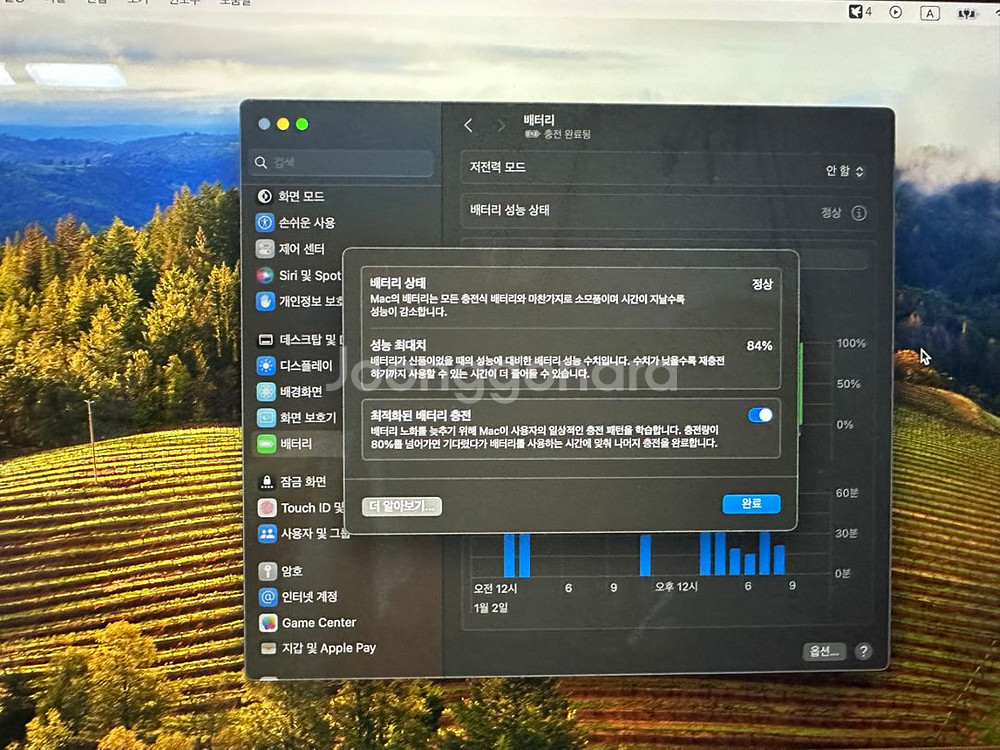Click 성능 최대치 heading in dialog
Screen dimensions: 1000x750
tap(398, 345)
